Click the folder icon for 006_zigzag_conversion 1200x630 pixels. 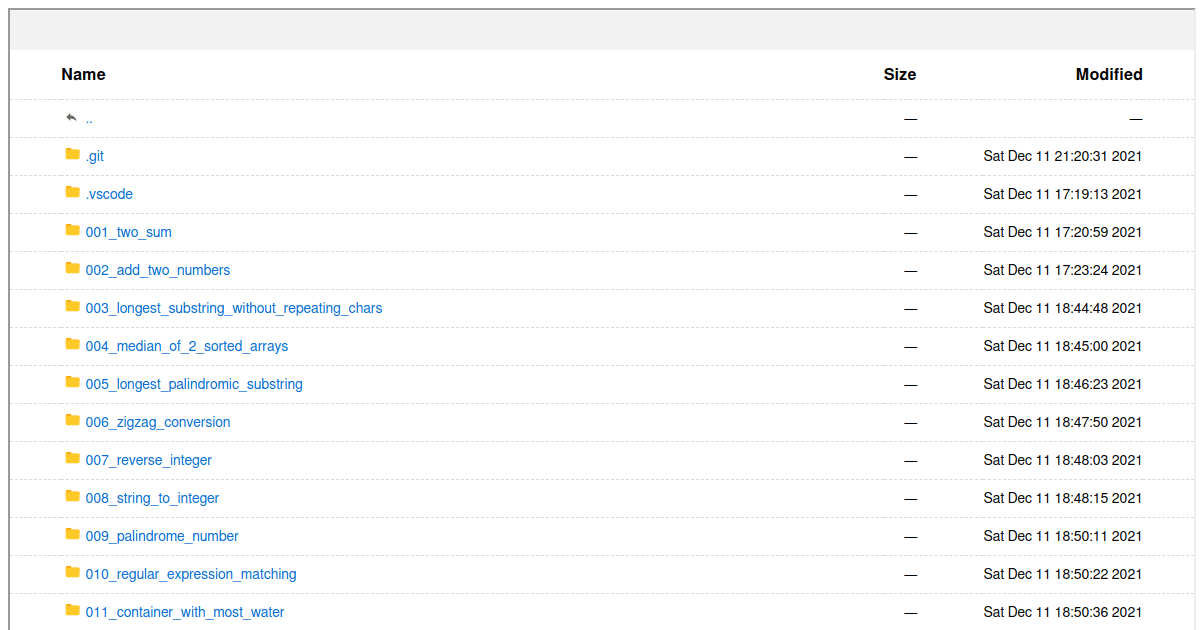tap(72, 420)
